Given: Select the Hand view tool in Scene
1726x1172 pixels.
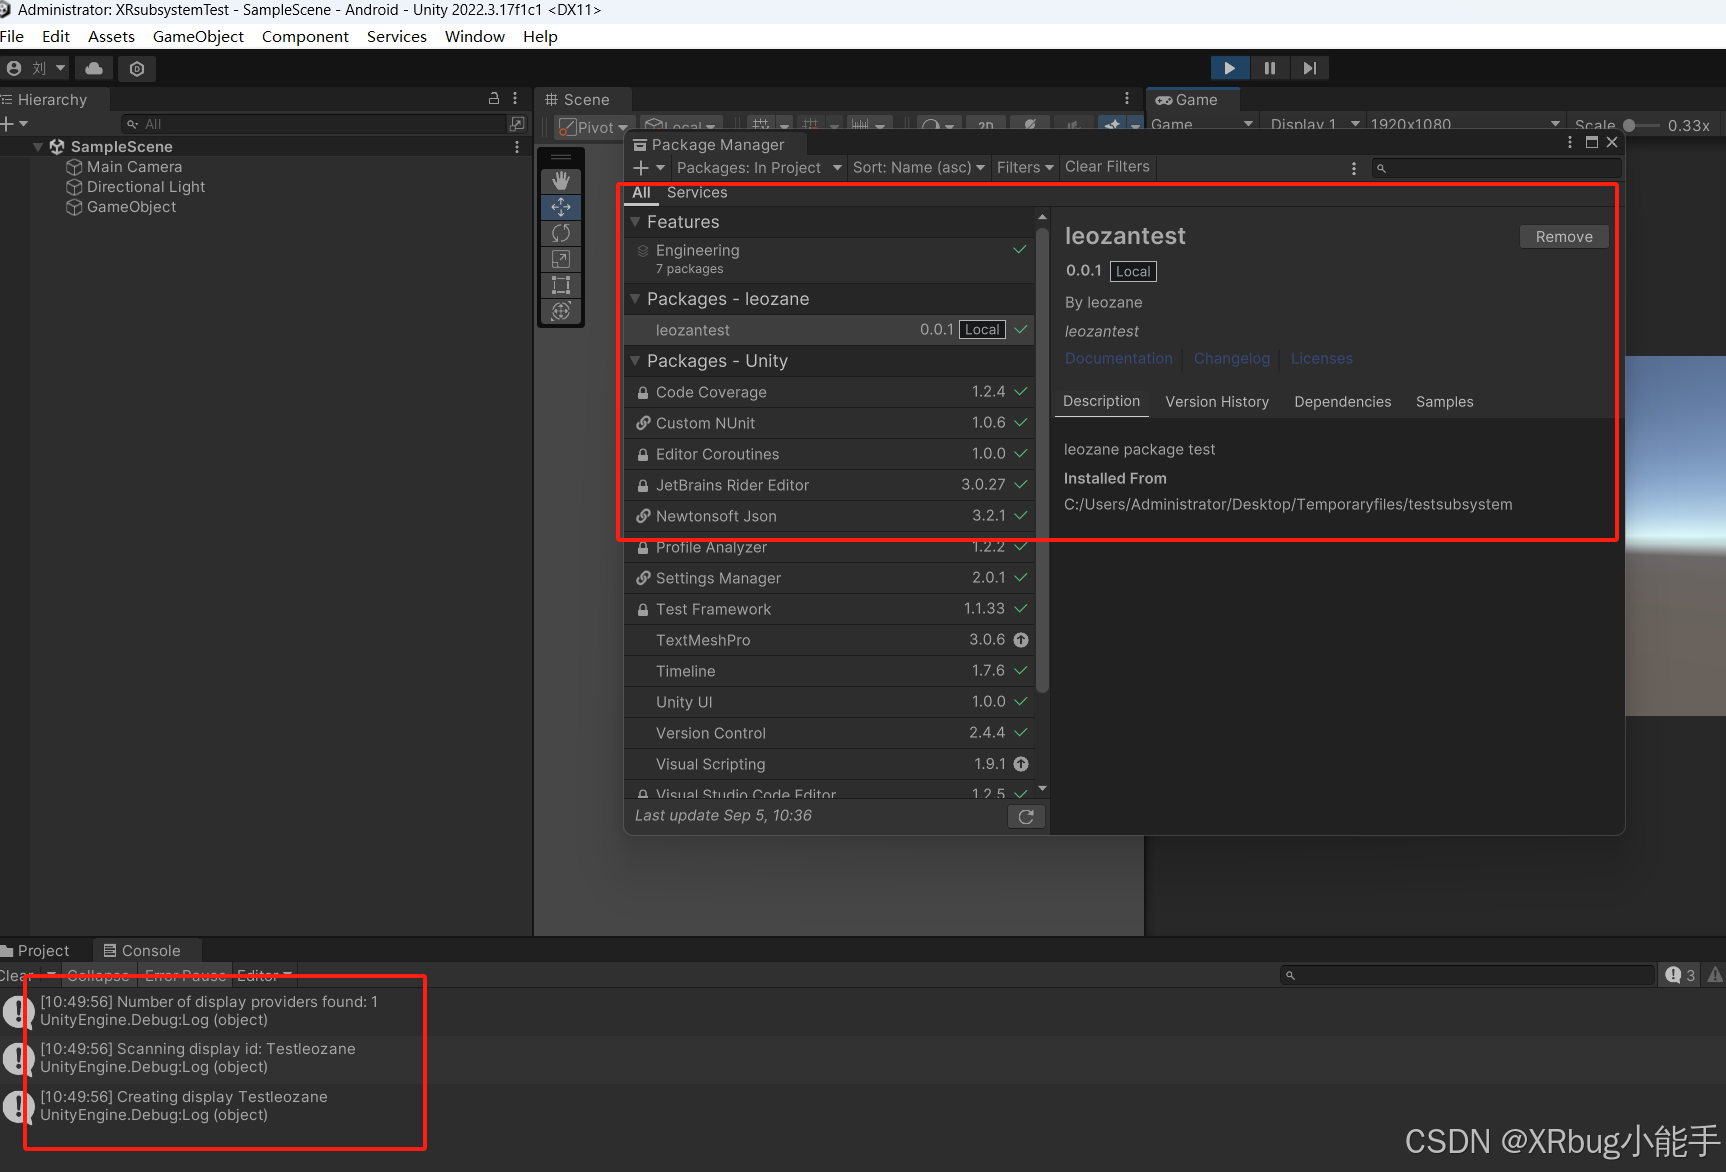Looking at the screenshot, I should point(561,181).
